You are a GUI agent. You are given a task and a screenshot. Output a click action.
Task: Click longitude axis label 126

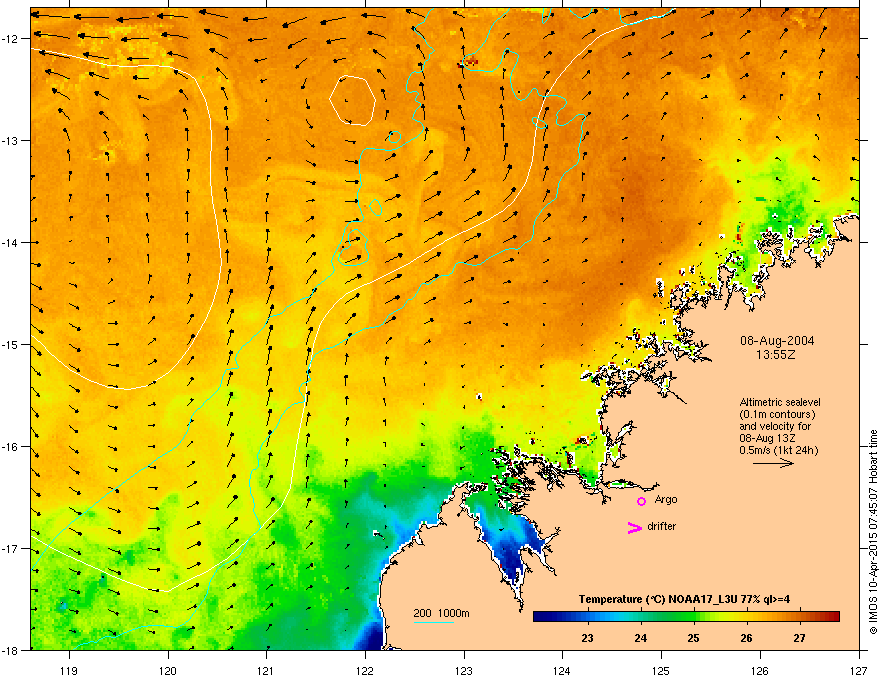point(759,670)
